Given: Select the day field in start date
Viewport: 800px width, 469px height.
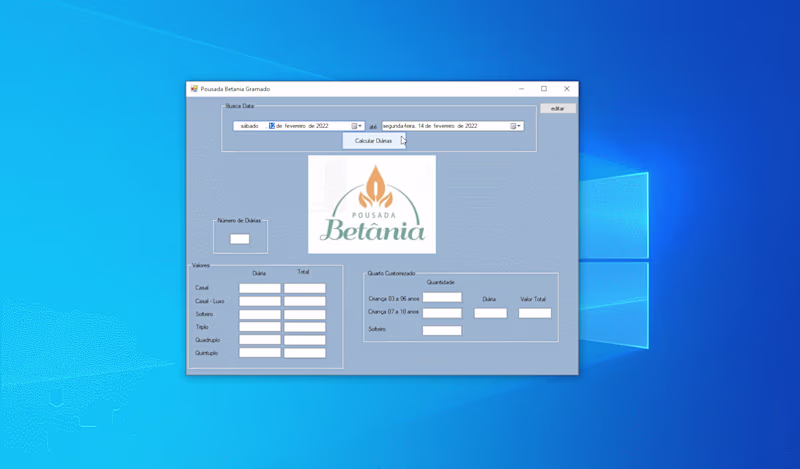Looking at the screenshot, I should (271, 126).
